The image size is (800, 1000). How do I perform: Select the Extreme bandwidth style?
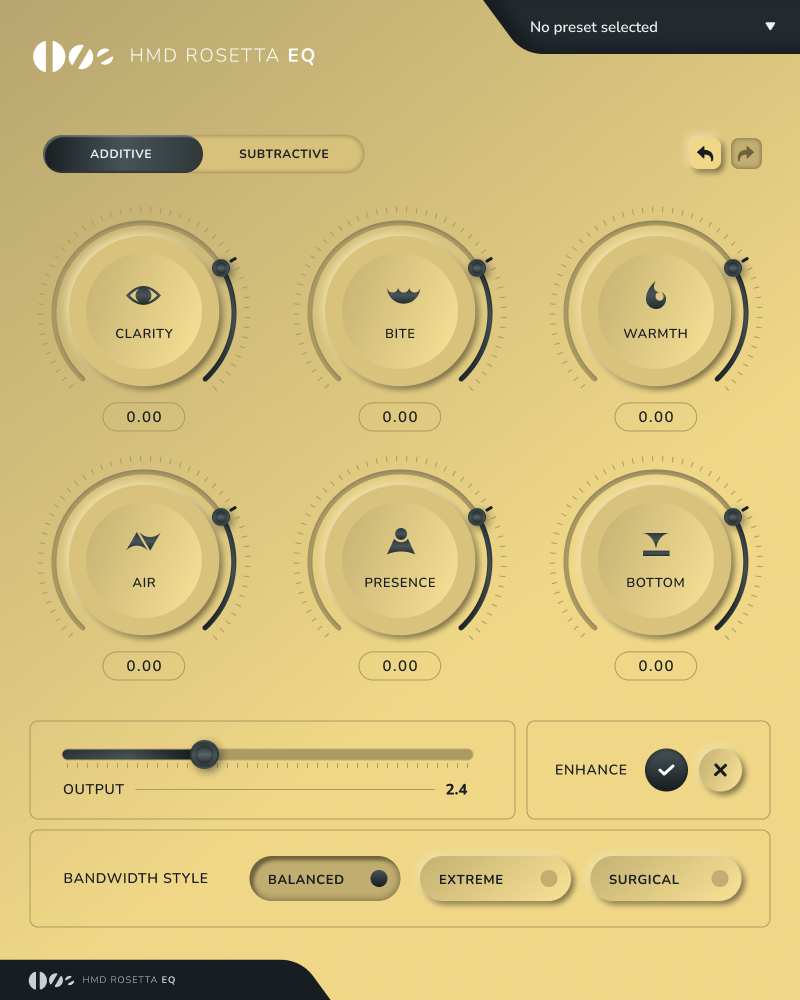(495, 878)
